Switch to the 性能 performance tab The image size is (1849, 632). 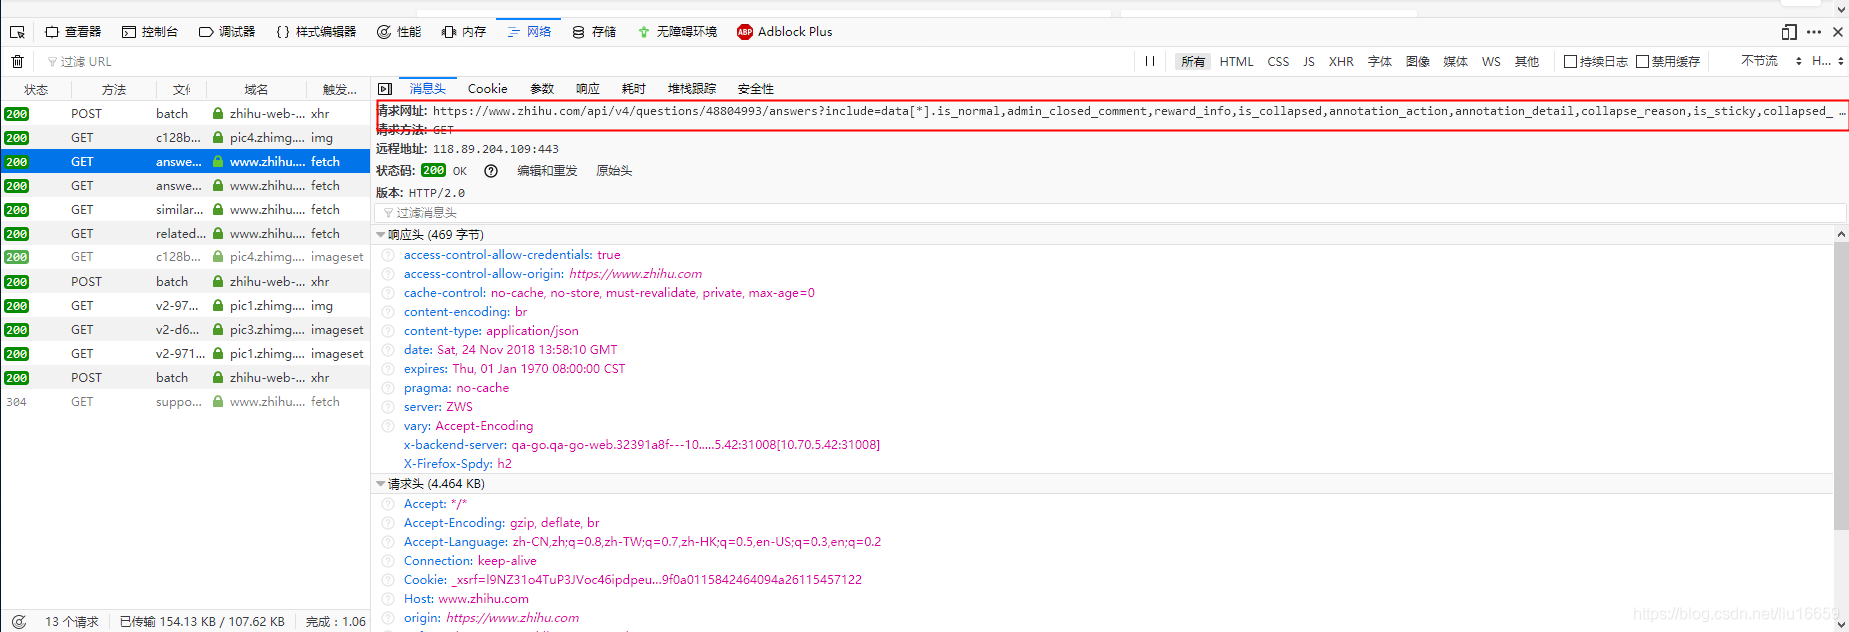399,32
